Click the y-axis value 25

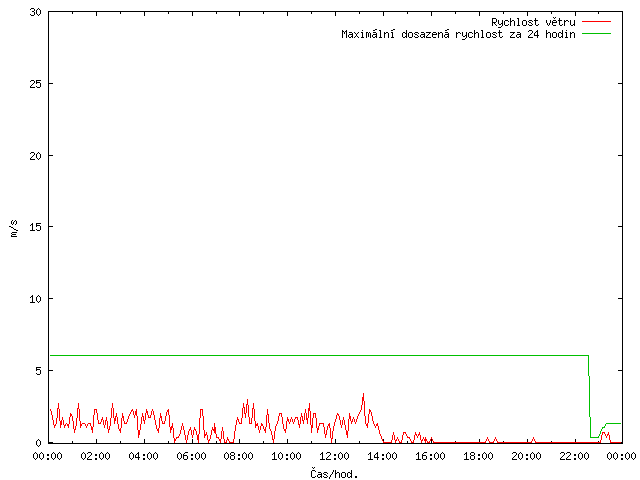[36, 84]
